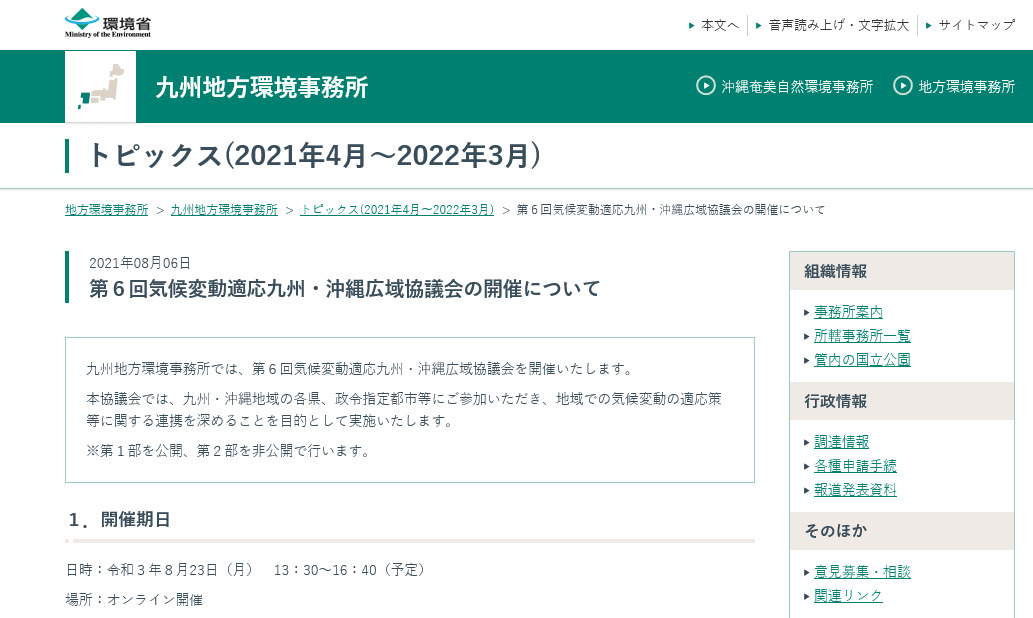Viewport: 1033px width, 618px height.
Task: Click the arrow icon next to 本文へ
Action: 689,25
